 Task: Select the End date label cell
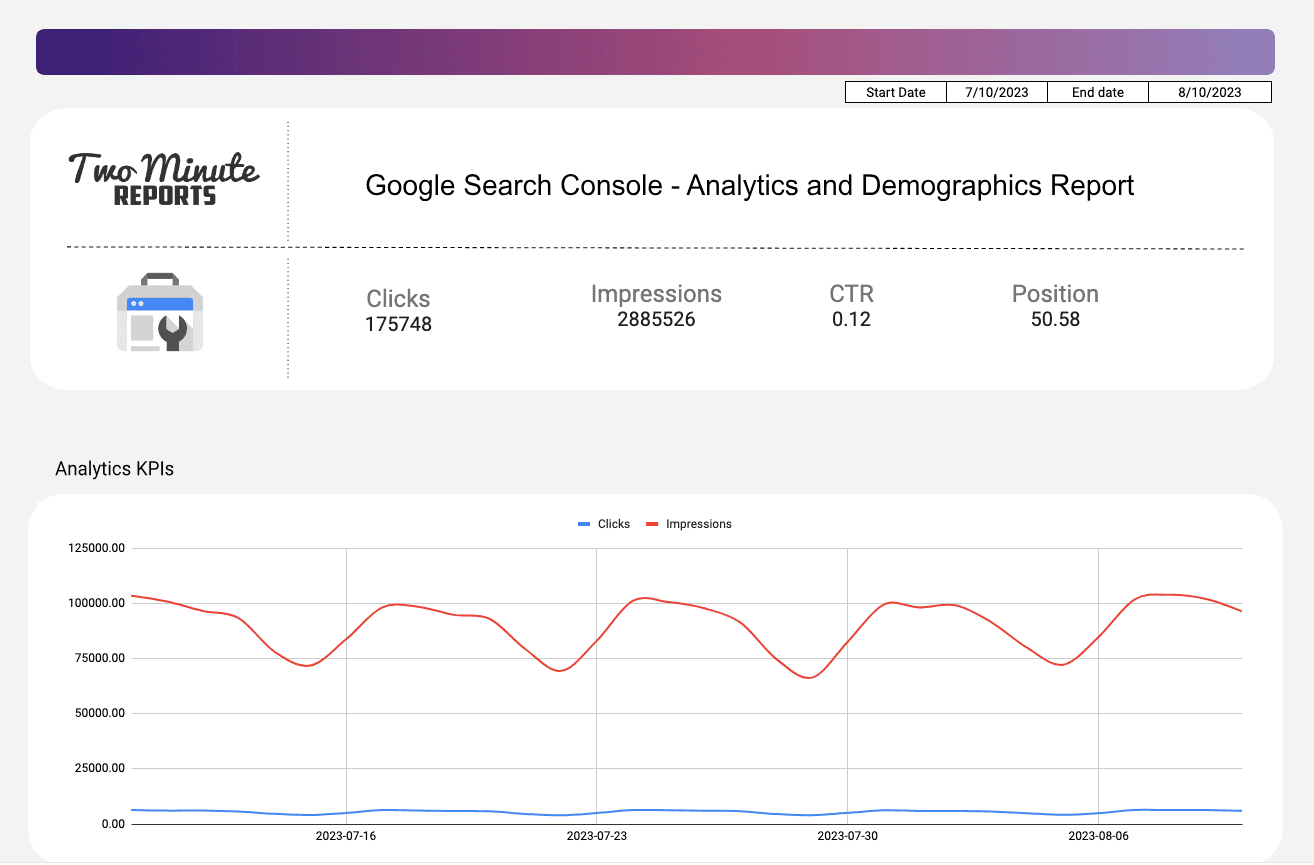[x=1098, y=92]
